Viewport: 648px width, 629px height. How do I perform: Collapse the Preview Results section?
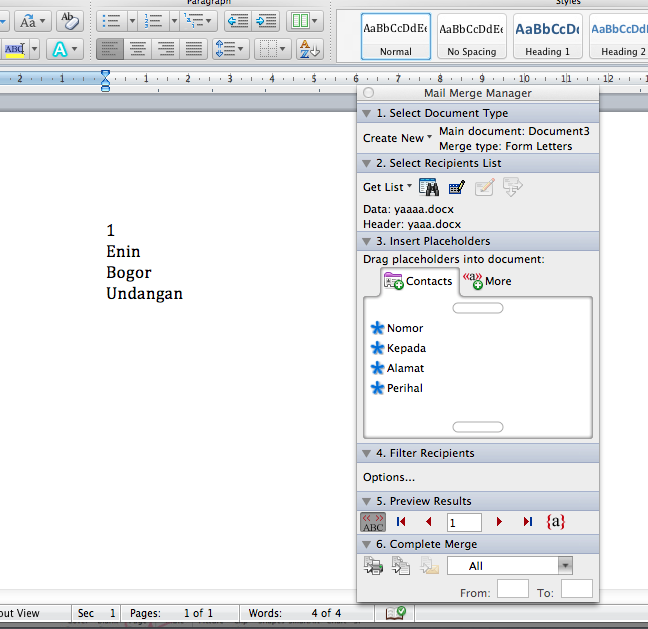pyautogui.click(x=367, y=501)
